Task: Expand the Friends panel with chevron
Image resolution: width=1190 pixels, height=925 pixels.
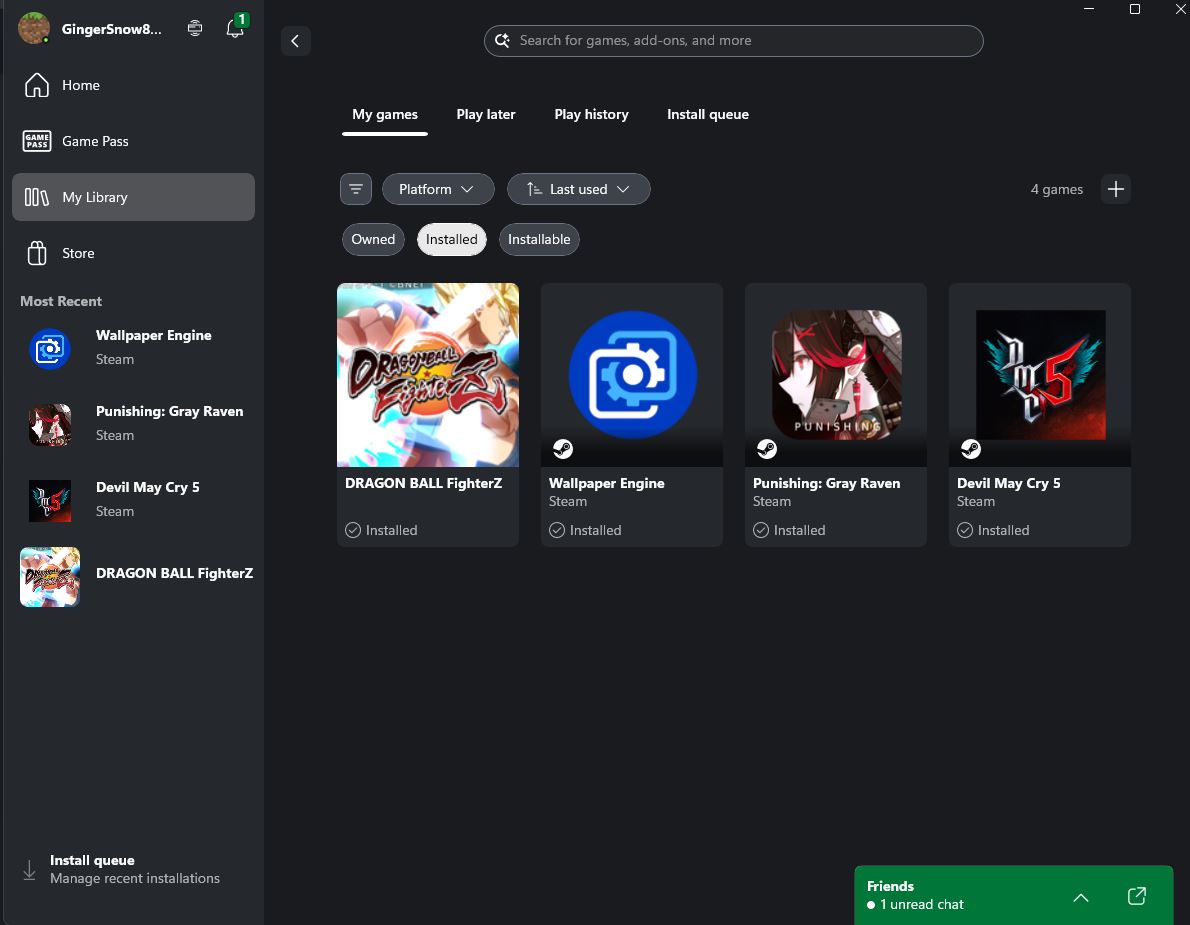Action: (x=1081, y=898)
